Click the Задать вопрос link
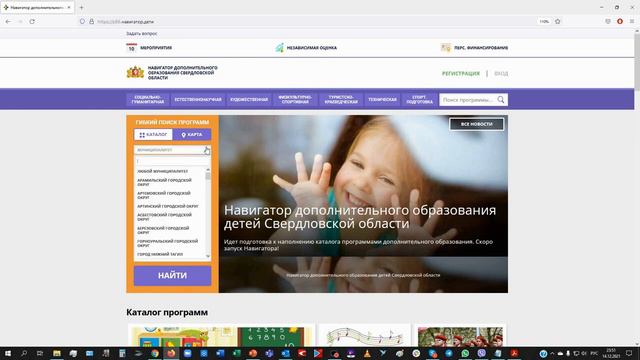640x360 pixels. [142, 33]
